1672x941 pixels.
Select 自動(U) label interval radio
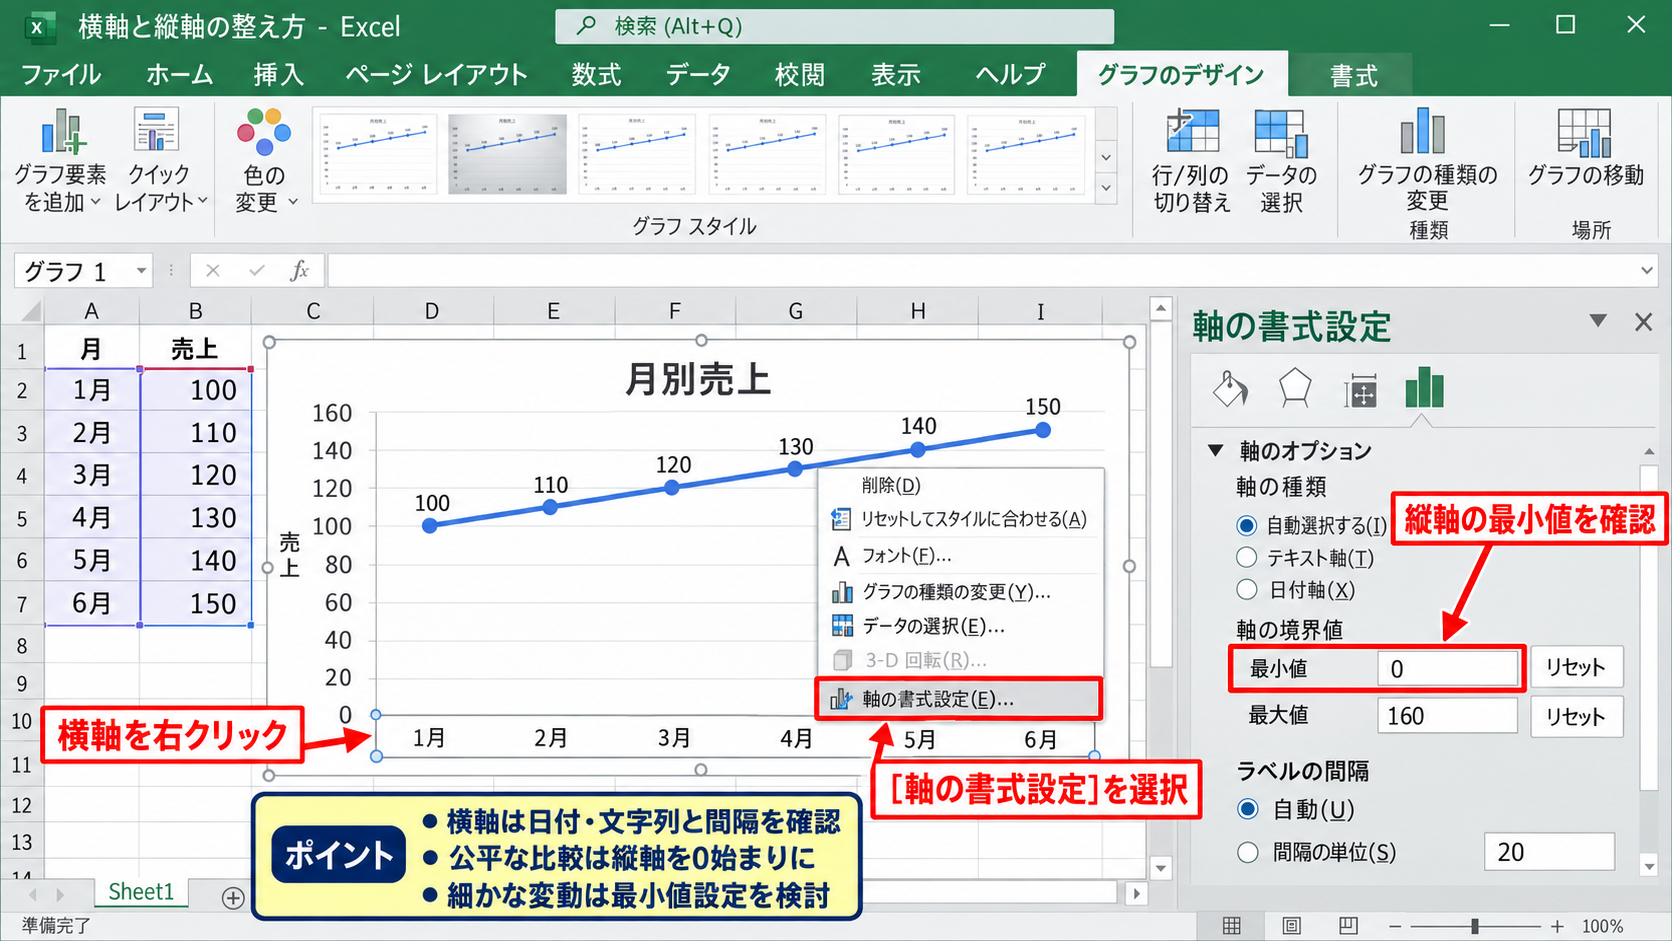[x=1248, y=809]
